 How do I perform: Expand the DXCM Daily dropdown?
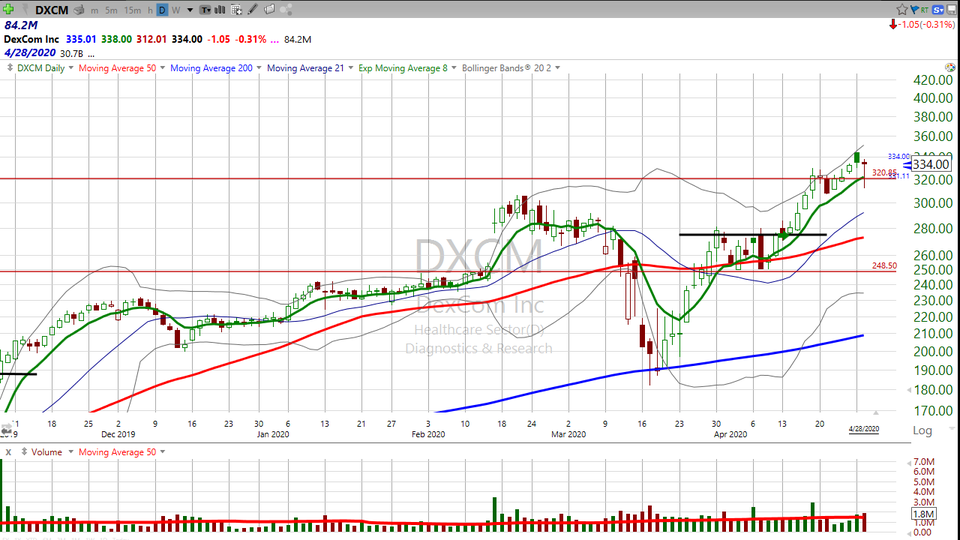pyautogui.click(x=71, y=68)
